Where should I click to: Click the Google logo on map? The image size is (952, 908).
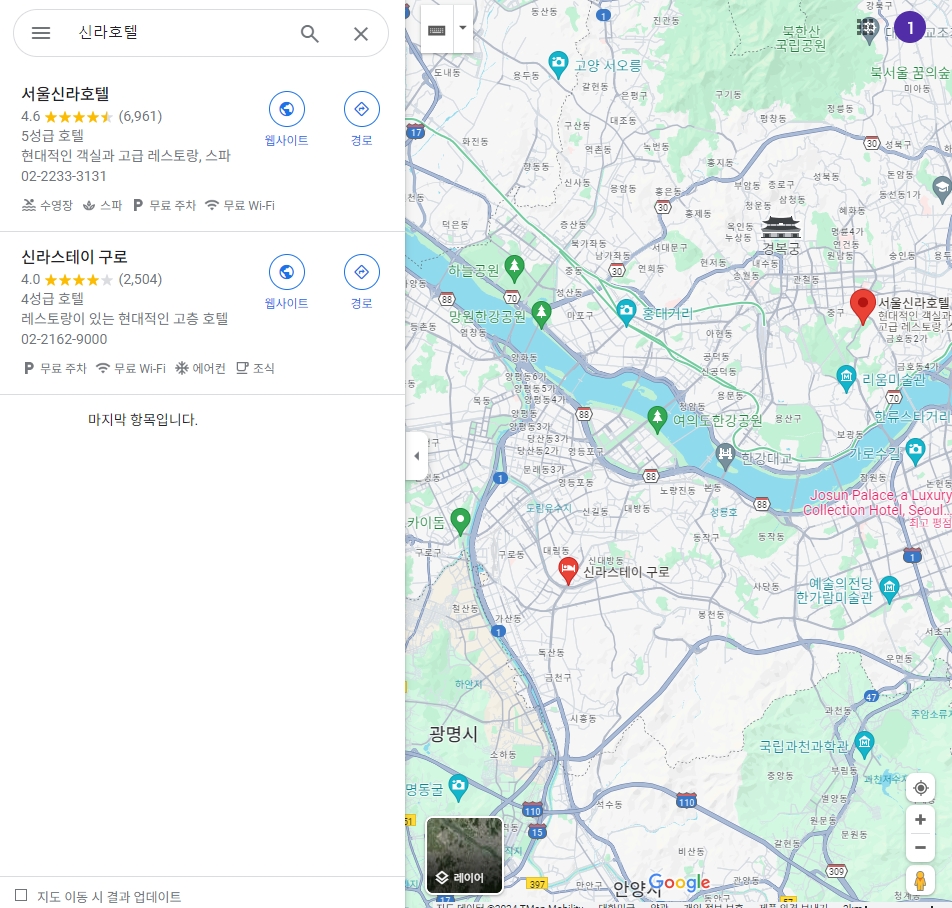coord(679,883)
